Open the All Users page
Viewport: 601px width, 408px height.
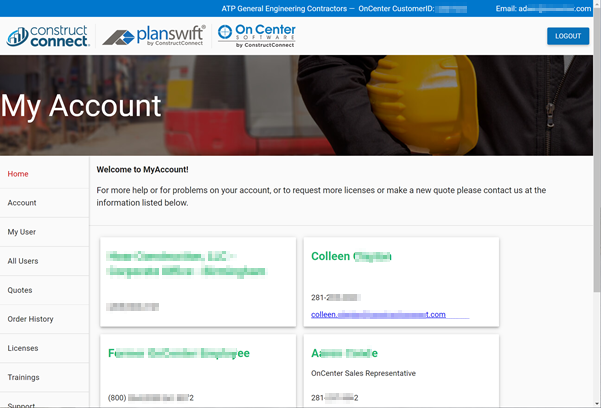pyautogui.click(x=23, y=261)
